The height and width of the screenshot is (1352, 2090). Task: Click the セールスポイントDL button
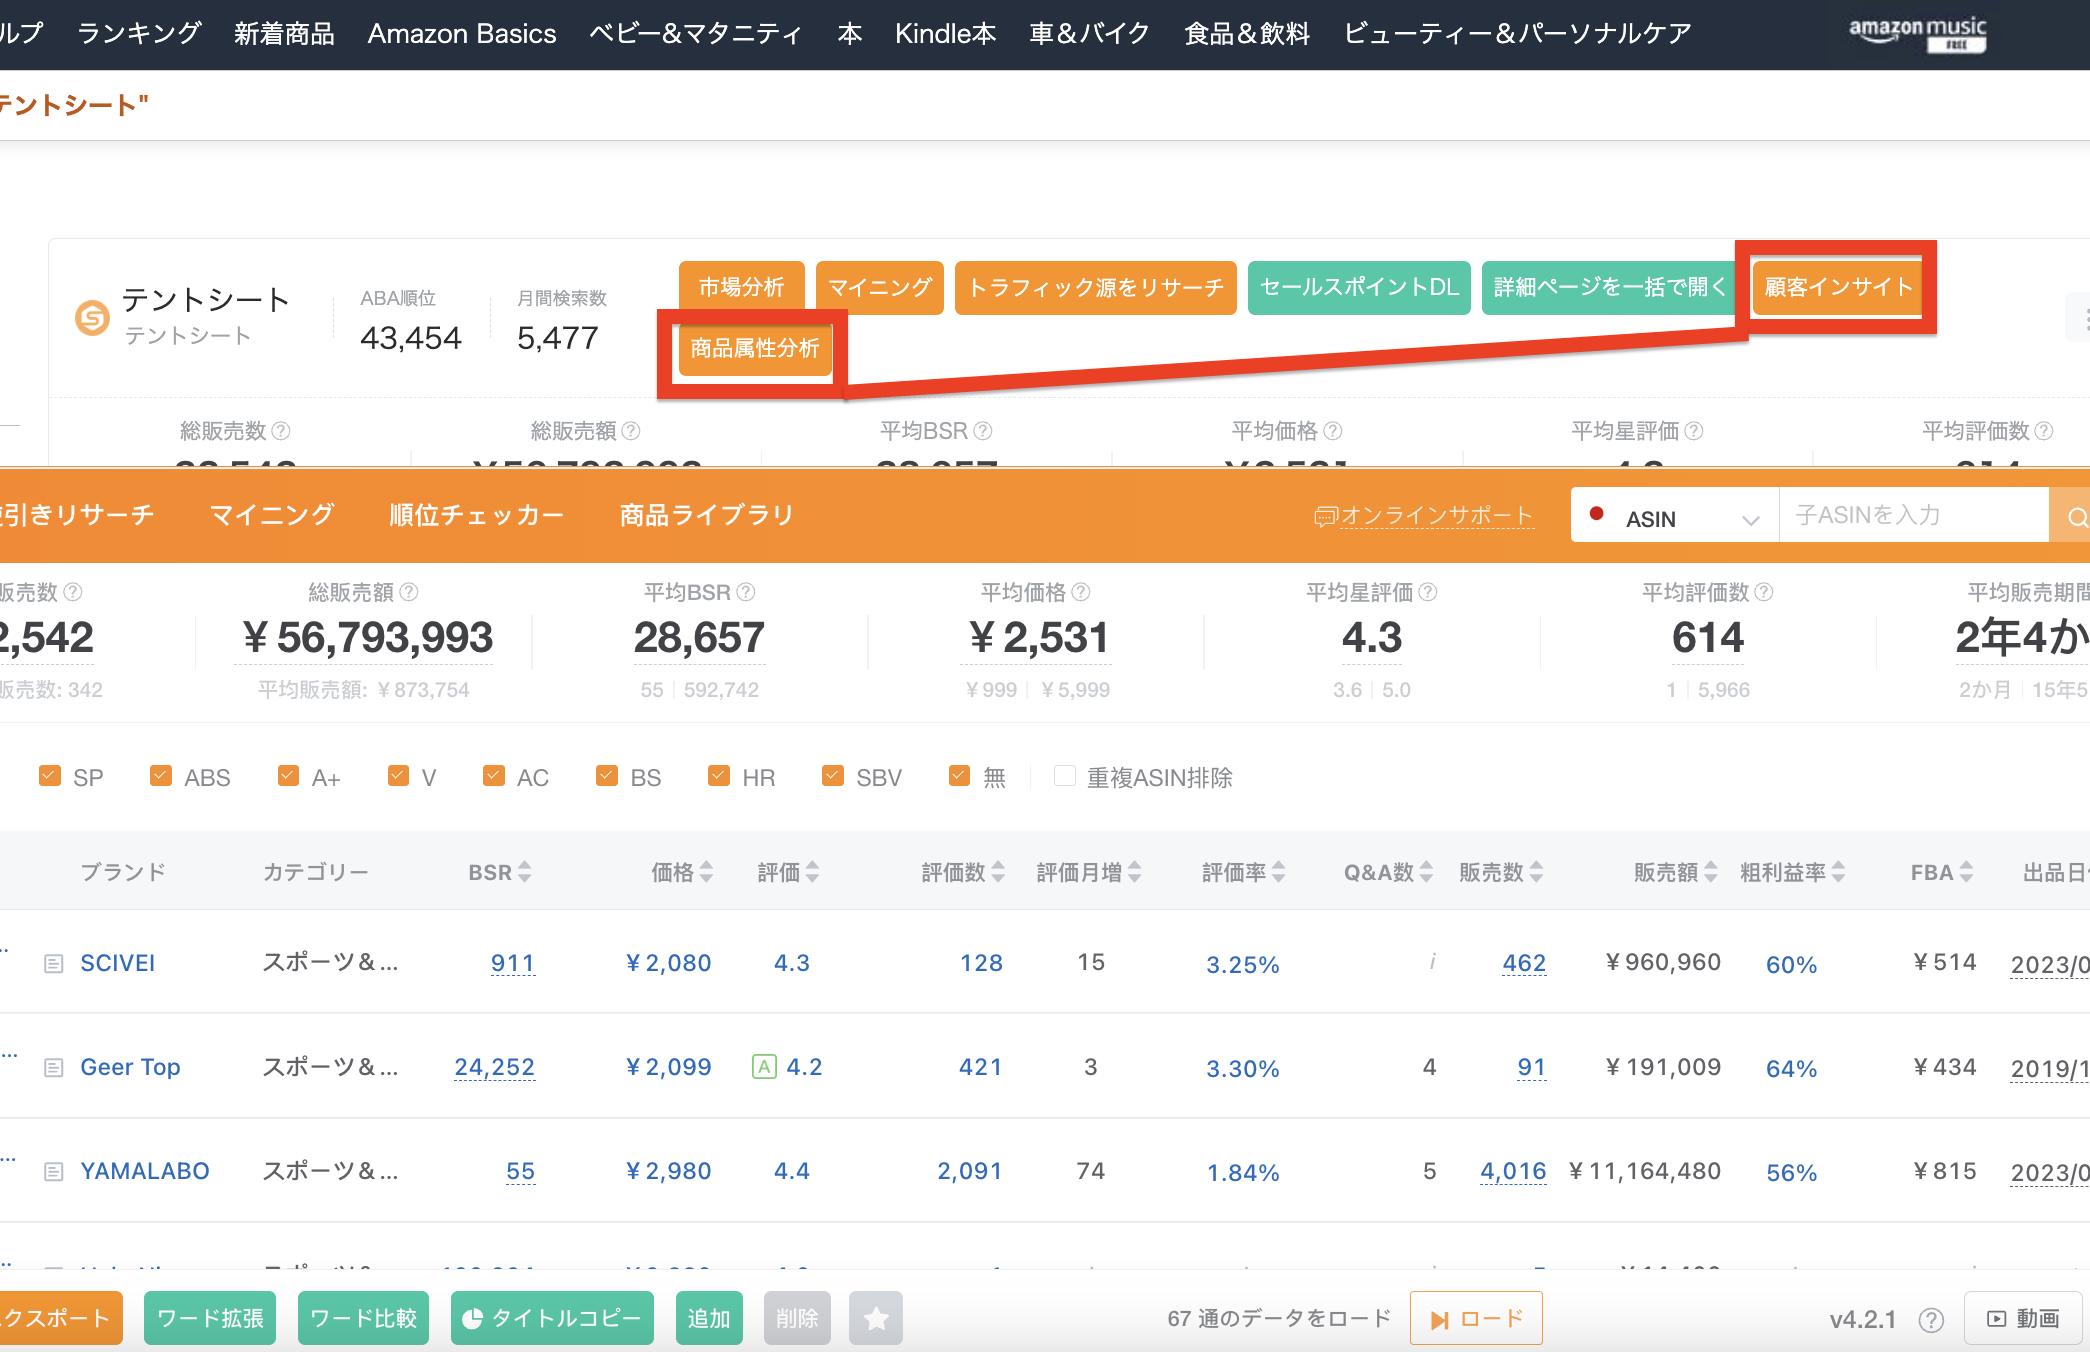coord(1359,288)
